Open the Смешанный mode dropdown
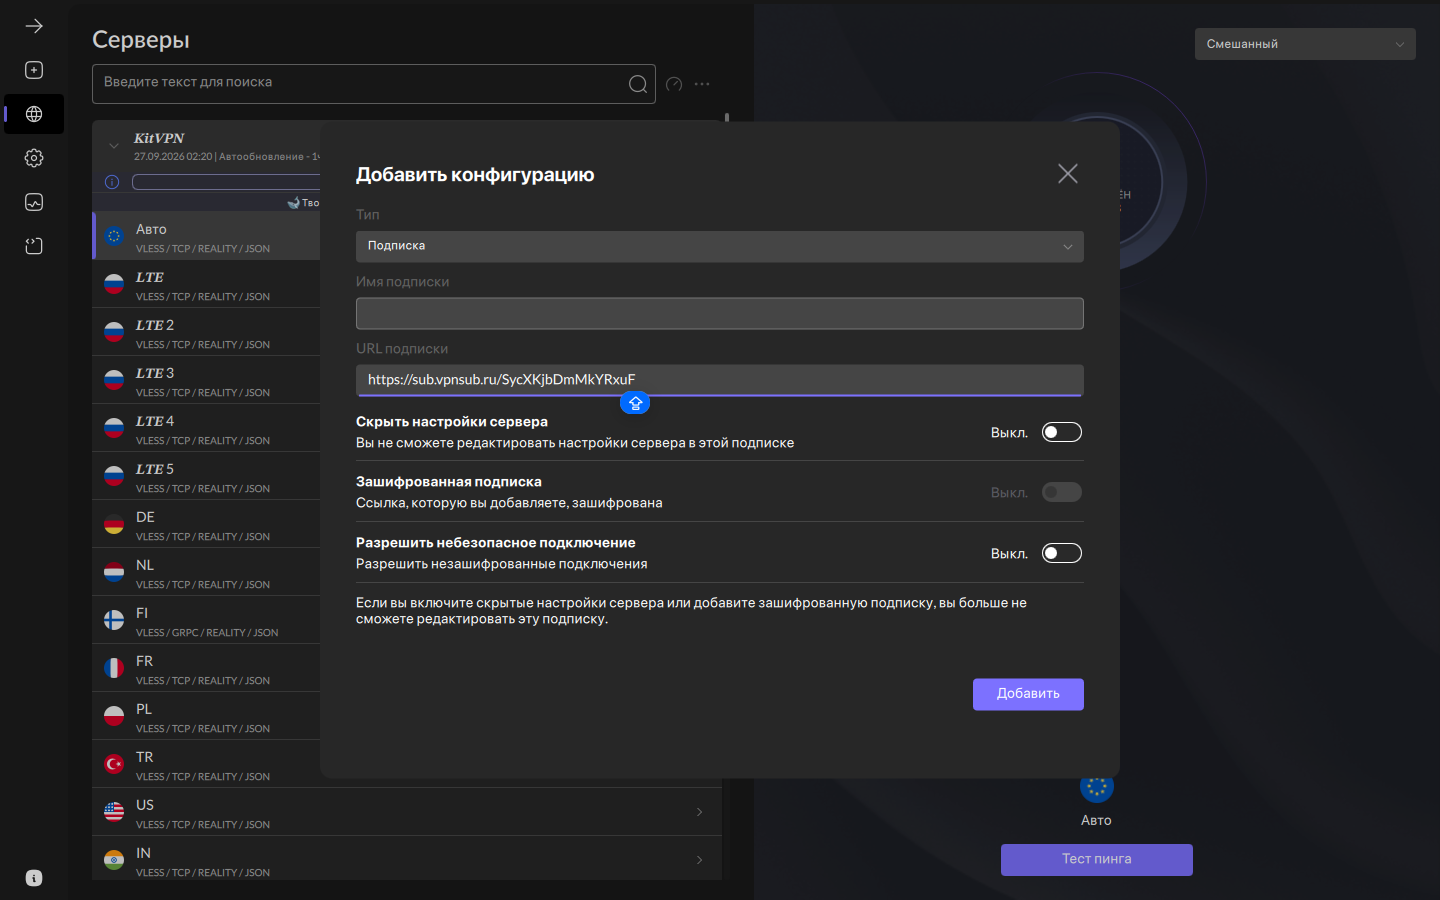The image size is (1440, 900). pos(1305,44)
